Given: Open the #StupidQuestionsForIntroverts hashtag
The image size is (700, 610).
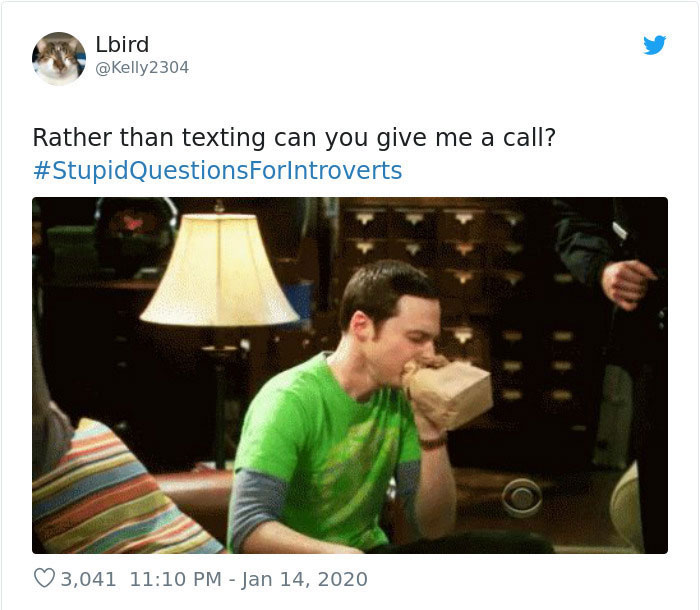Looking at the screenshot, I should [x=218, y=171].
